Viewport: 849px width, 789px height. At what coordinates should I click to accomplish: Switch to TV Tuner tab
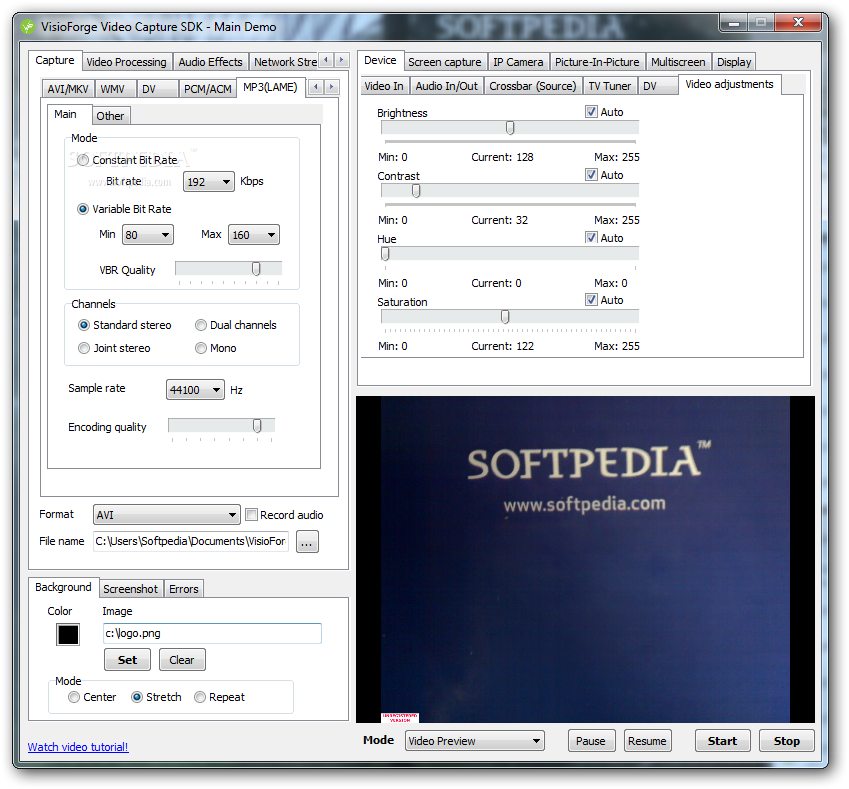tap(610, 86)
